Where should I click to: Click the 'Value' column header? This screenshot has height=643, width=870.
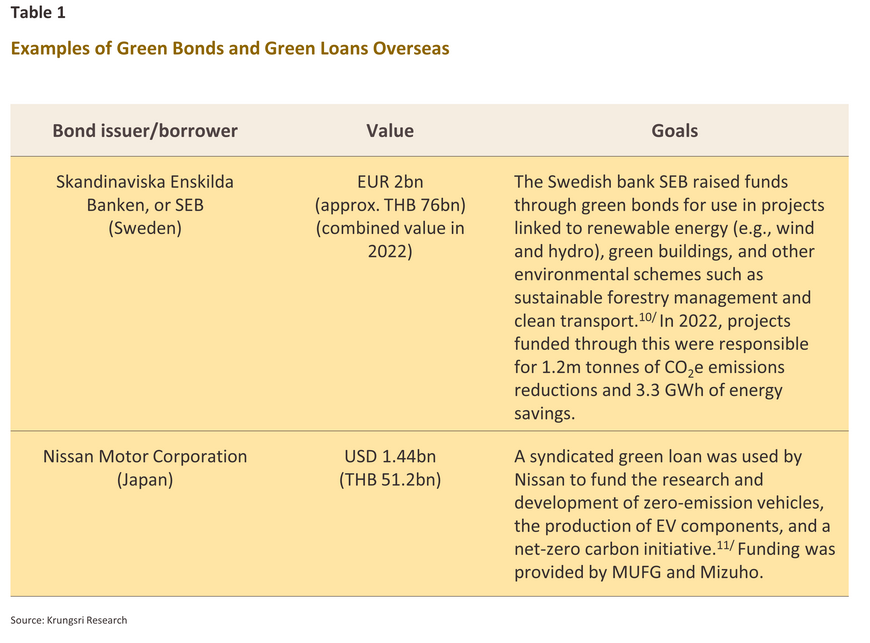[x=390, y=130]
